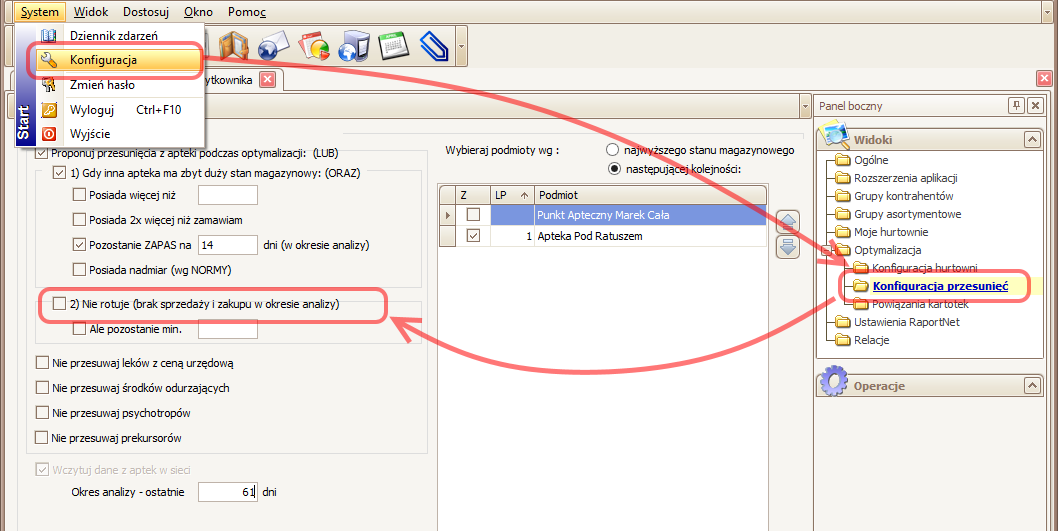
Task: Enable 'Nie rotuje' checkbox option
Action: tap(58, 303)
